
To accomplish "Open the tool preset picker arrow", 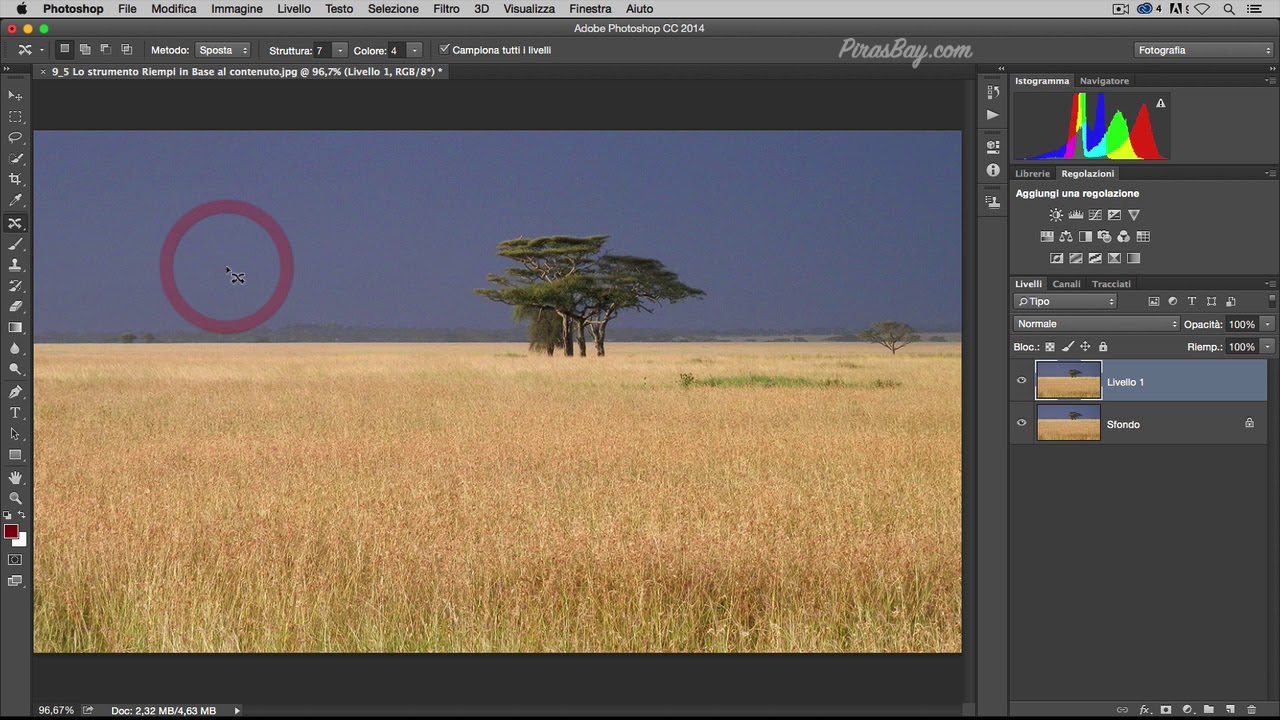I will pos(41,50).
